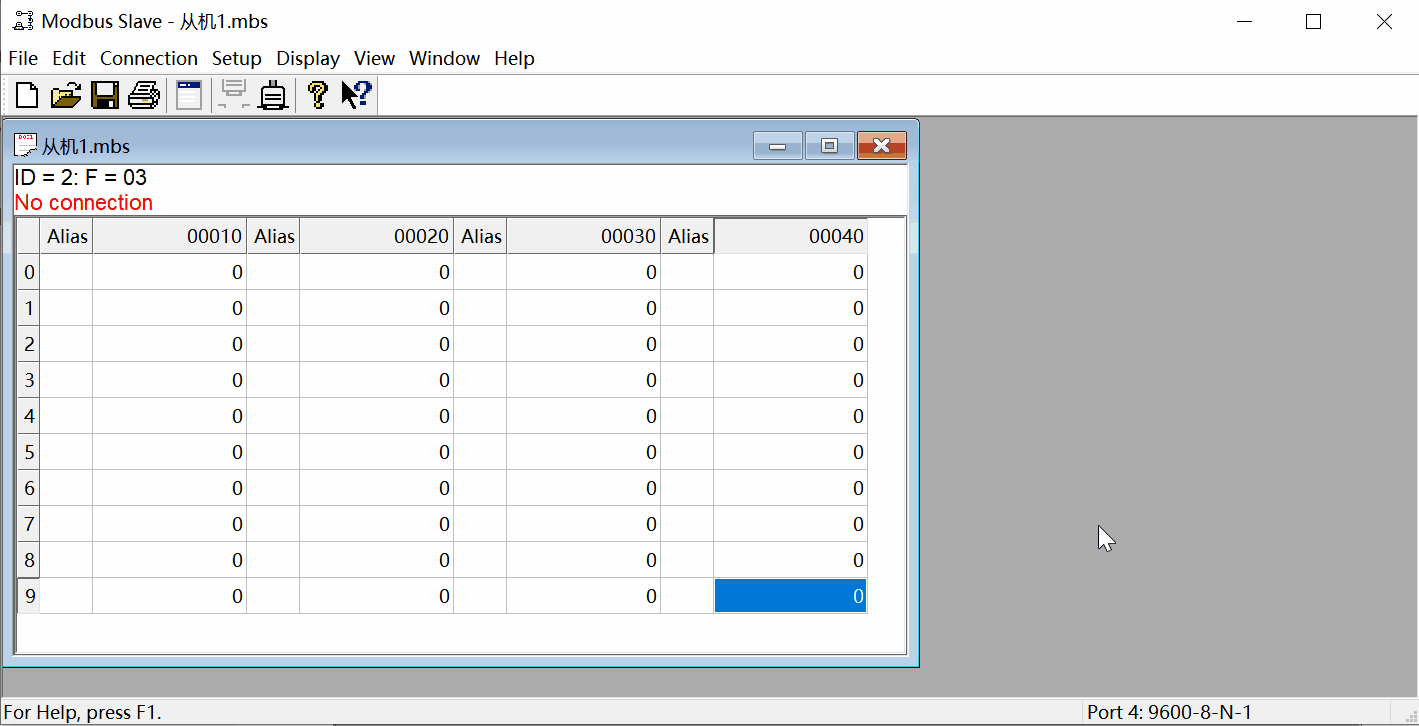Click the Alias header left of 00020
Viewport: 1419px width, 726px height.
click(x=273, y=236)
